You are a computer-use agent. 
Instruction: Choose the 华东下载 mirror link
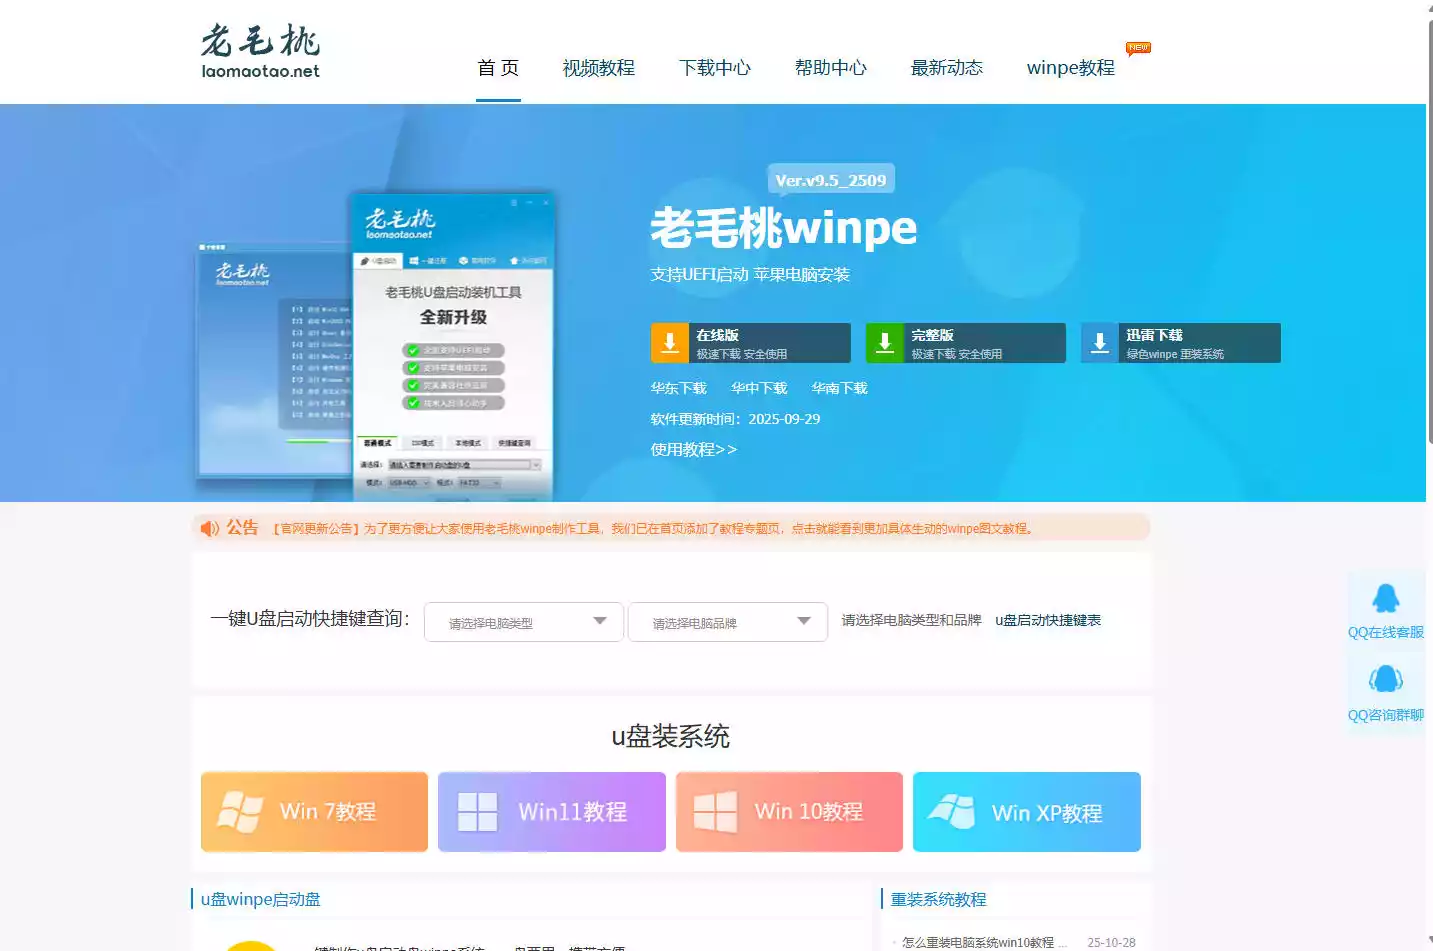point(679,388)
